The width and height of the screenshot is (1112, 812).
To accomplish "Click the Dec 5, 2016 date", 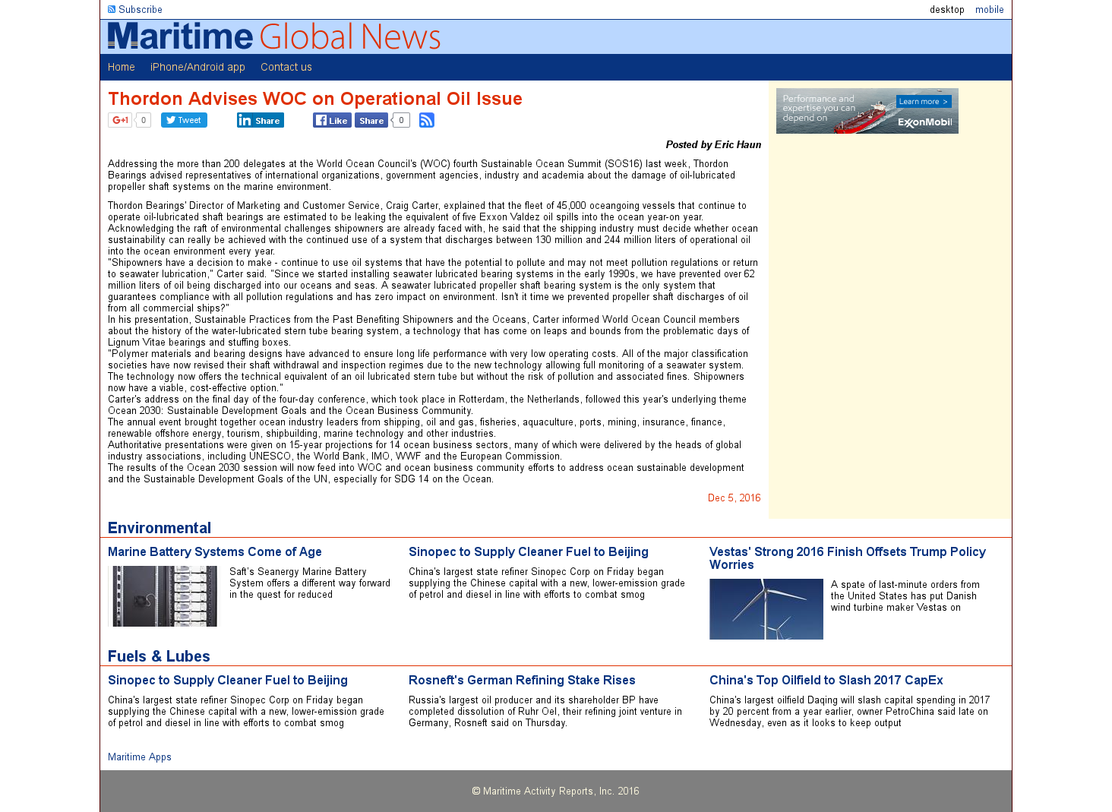I will point(734,498).
